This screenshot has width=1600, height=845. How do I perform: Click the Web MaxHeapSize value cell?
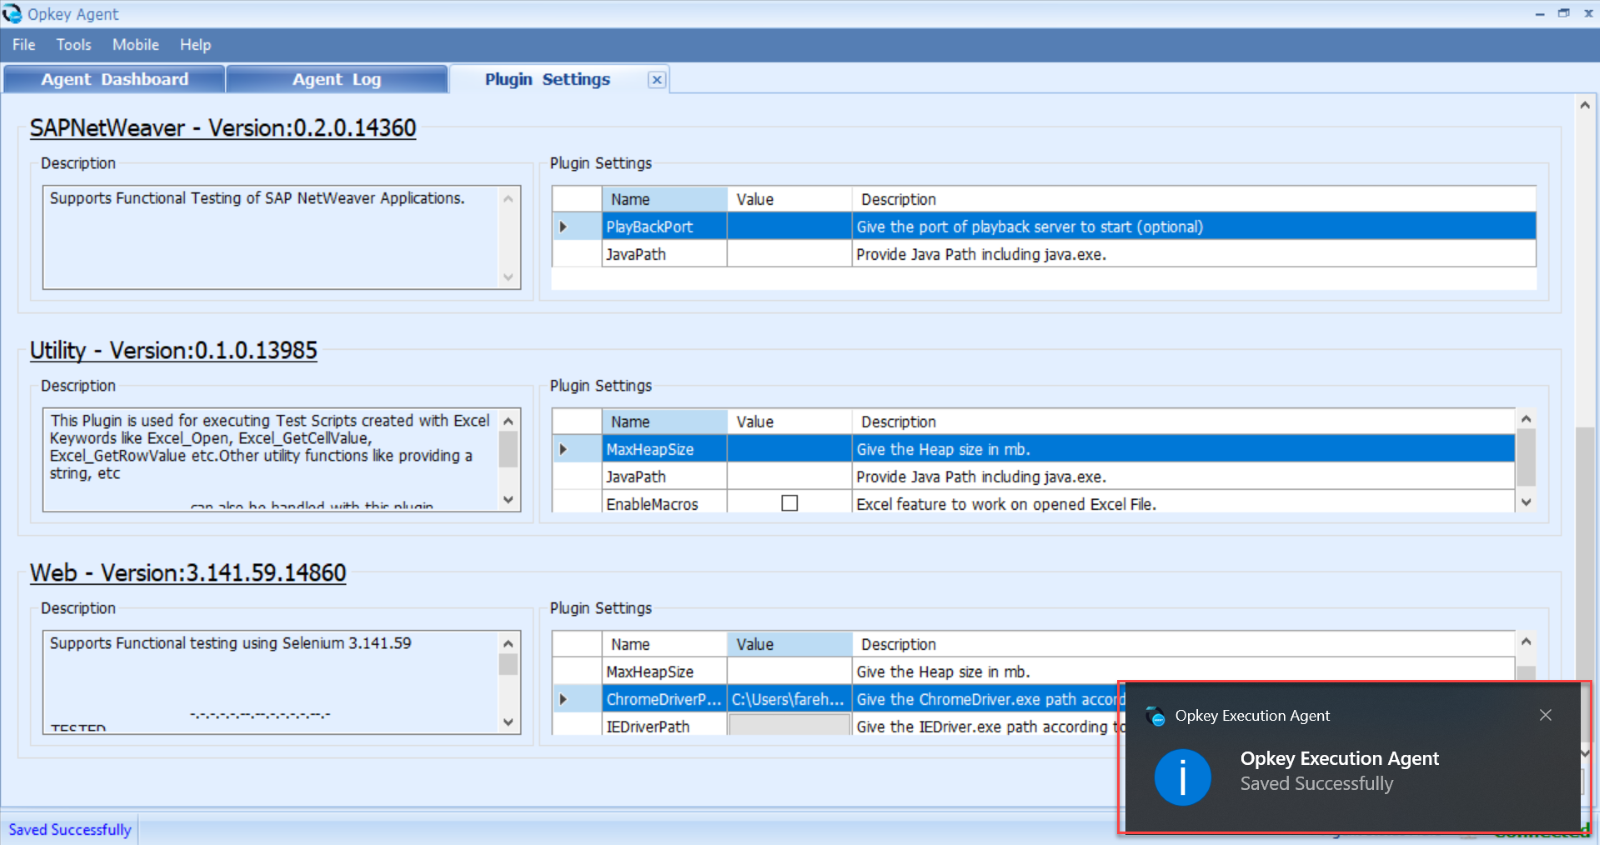pos(789,672)
